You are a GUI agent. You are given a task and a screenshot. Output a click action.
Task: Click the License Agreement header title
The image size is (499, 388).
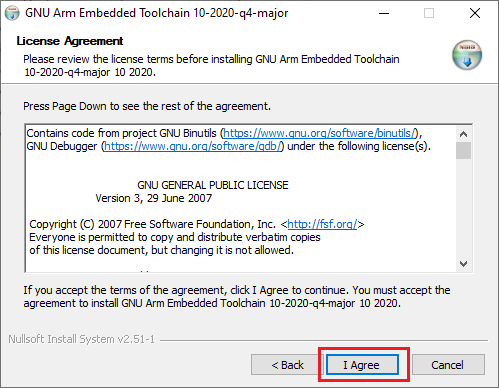[70, 41]
